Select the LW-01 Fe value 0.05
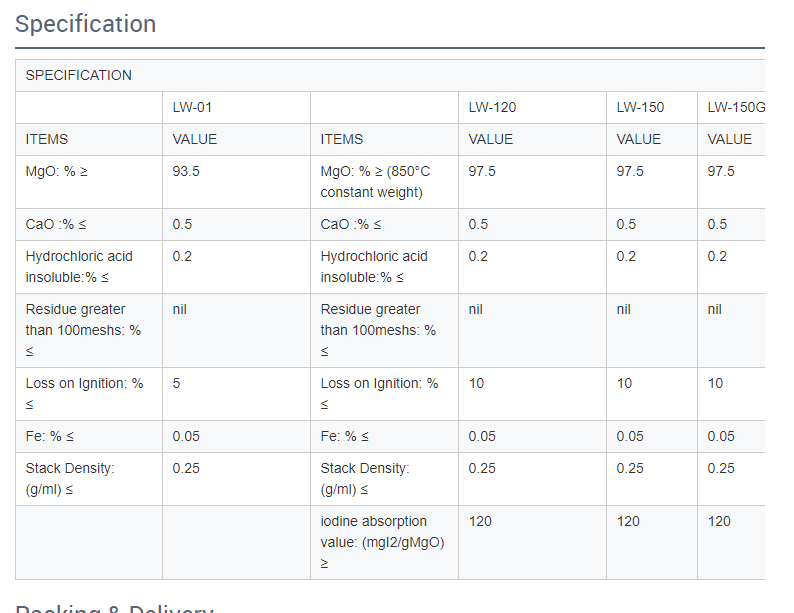794x613 pixels. [186, 436]
